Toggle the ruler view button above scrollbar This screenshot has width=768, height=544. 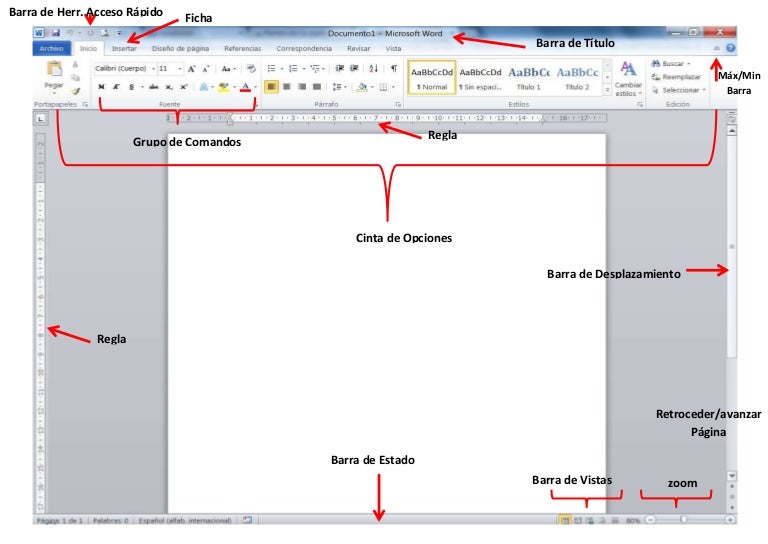[x=731, y=118]
